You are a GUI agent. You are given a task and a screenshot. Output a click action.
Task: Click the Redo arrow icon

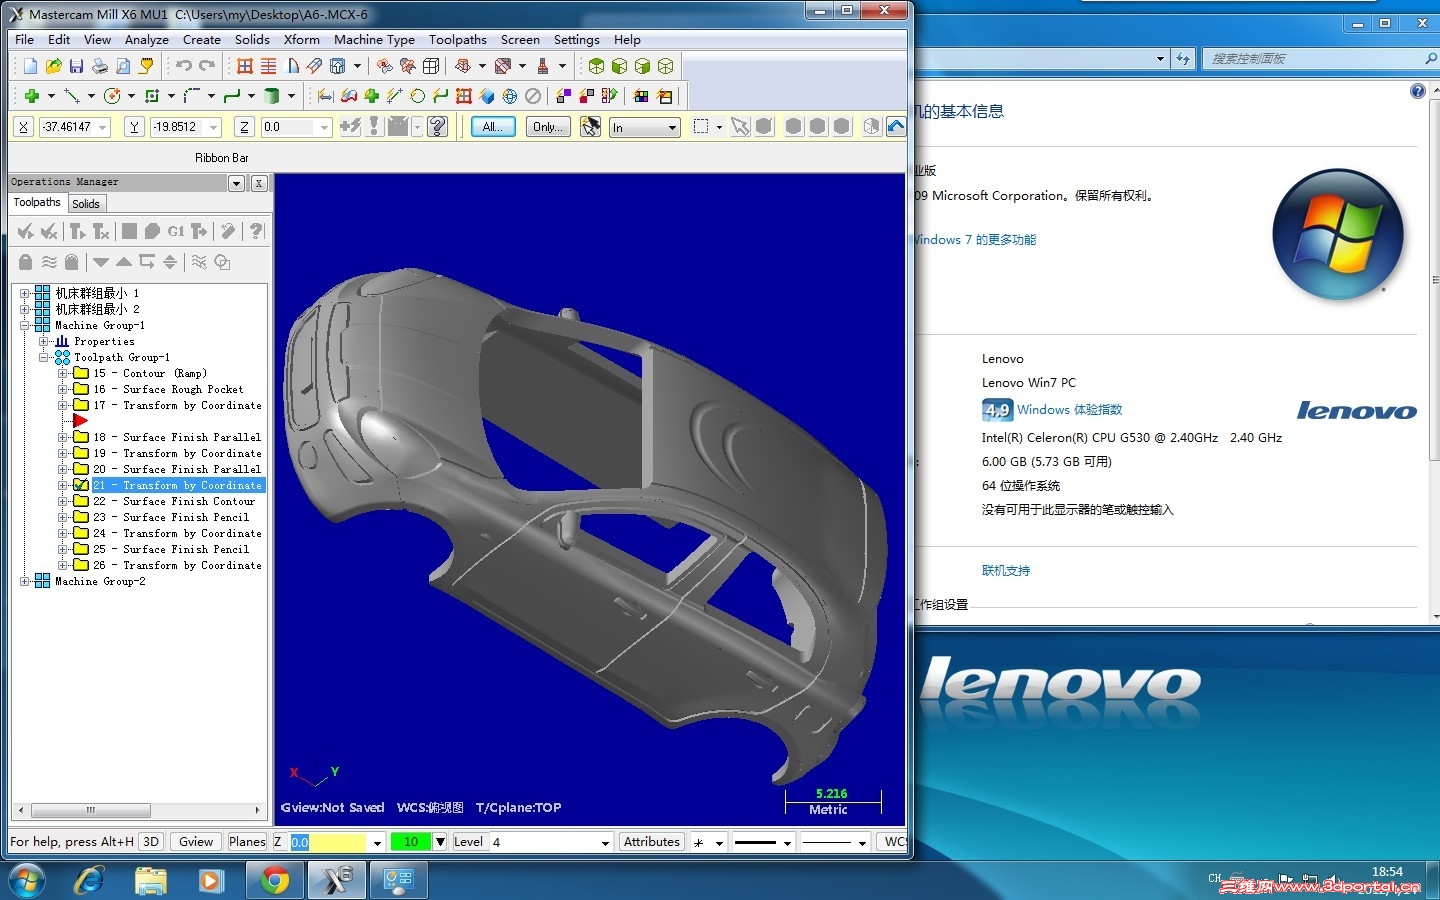pyautogui.click(x=207, y=66)
